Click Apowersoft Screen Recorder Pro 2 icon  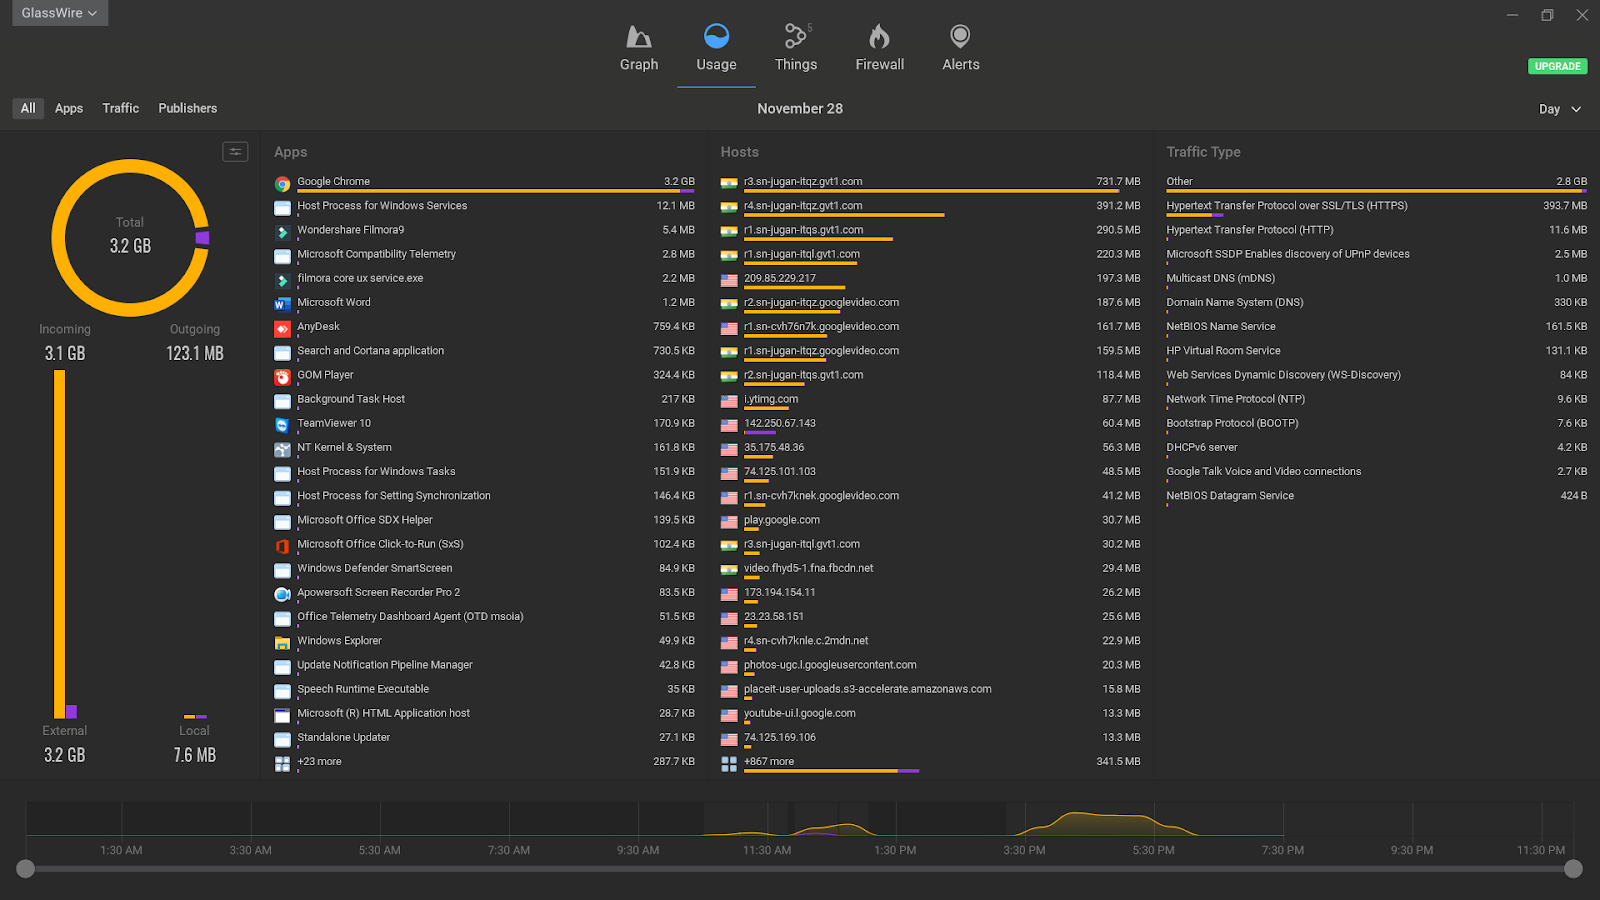coord(282,594)
